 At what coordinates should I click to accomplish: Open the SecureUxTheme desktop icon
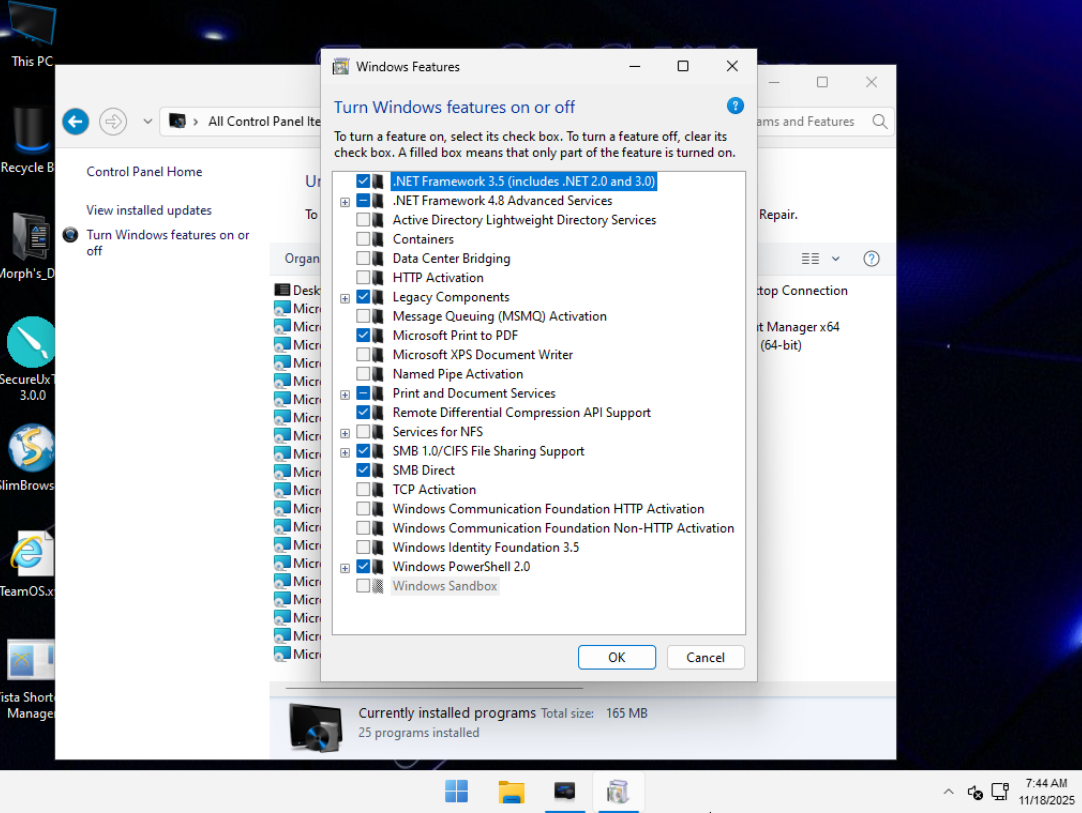[x=30, y=343]
